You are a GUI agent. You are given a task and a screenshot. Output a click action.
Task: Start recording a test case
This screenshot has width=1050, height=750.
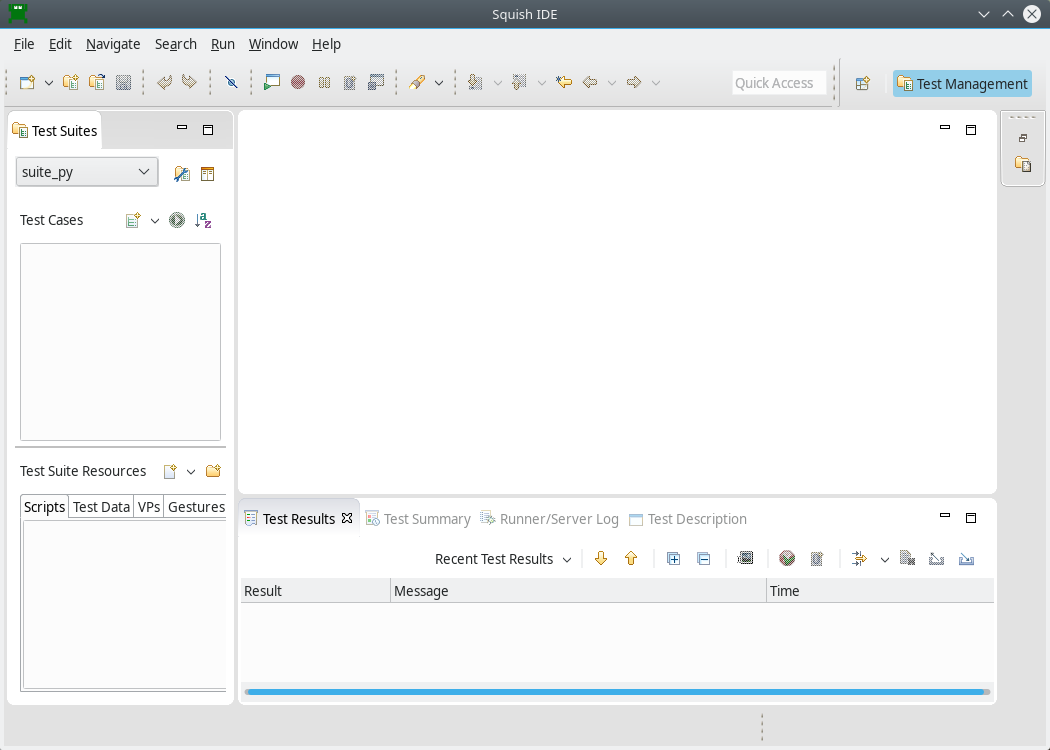(x=297, y=82)
